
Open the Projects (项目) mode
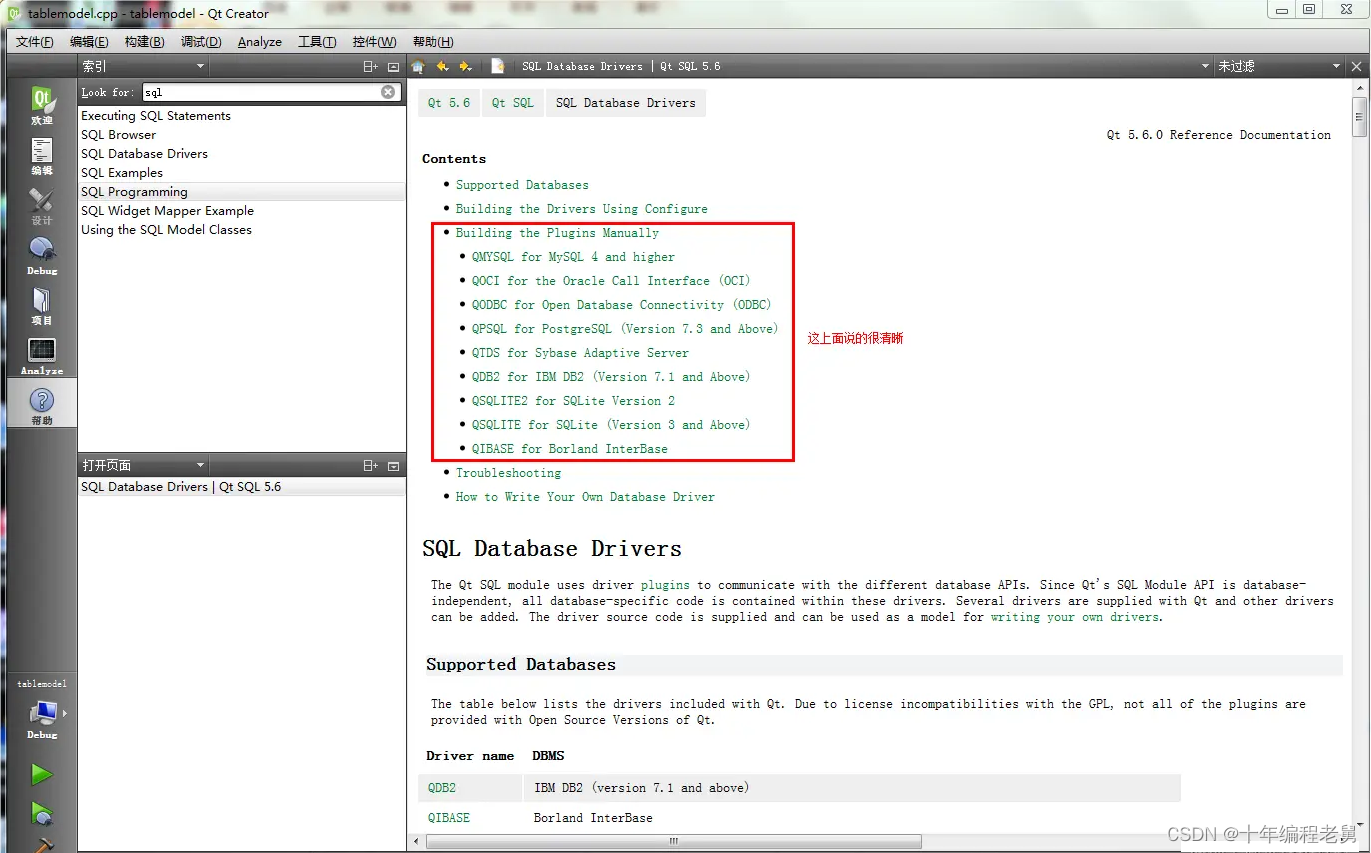coord(41,305)
